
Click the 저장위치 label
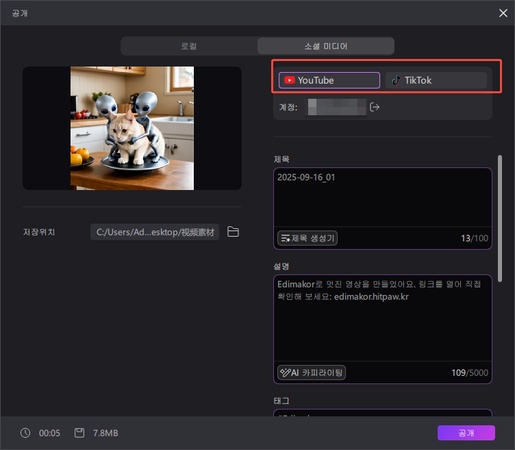click(39, 232)
